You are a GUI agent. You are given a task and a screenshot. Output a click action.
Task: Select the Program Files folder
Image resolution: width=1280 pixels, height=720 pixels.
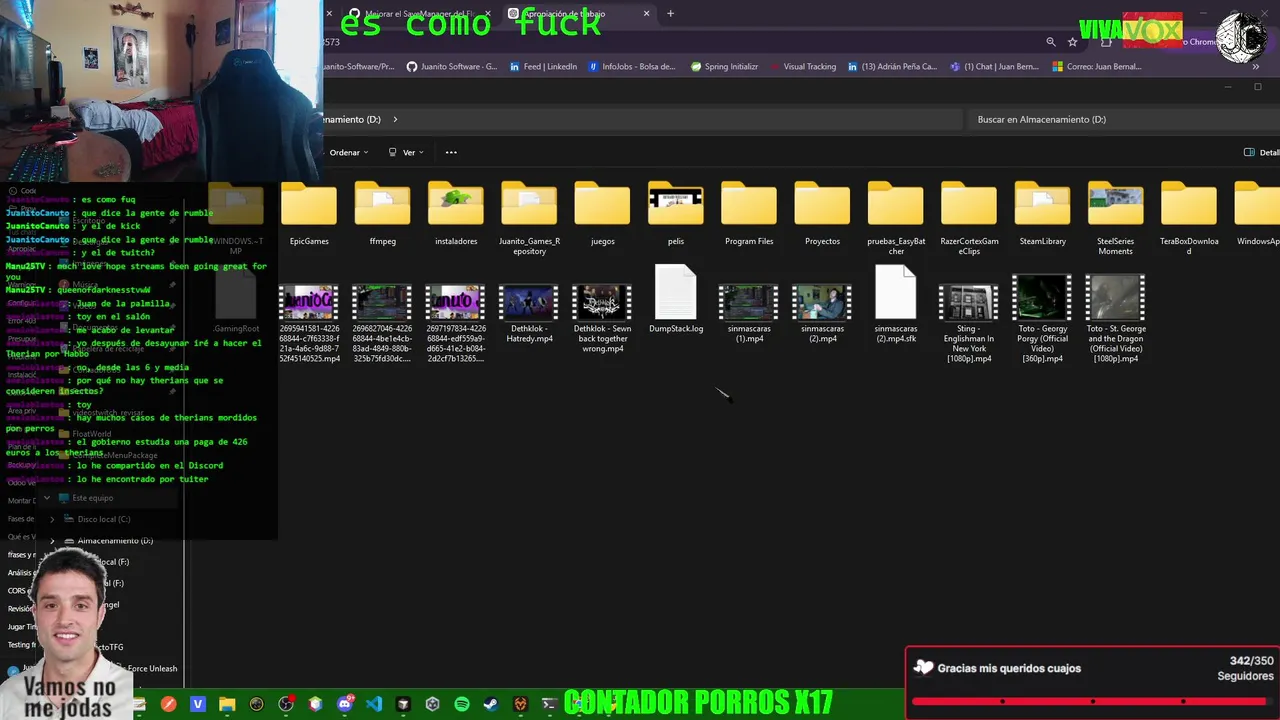tap(749, 212)
